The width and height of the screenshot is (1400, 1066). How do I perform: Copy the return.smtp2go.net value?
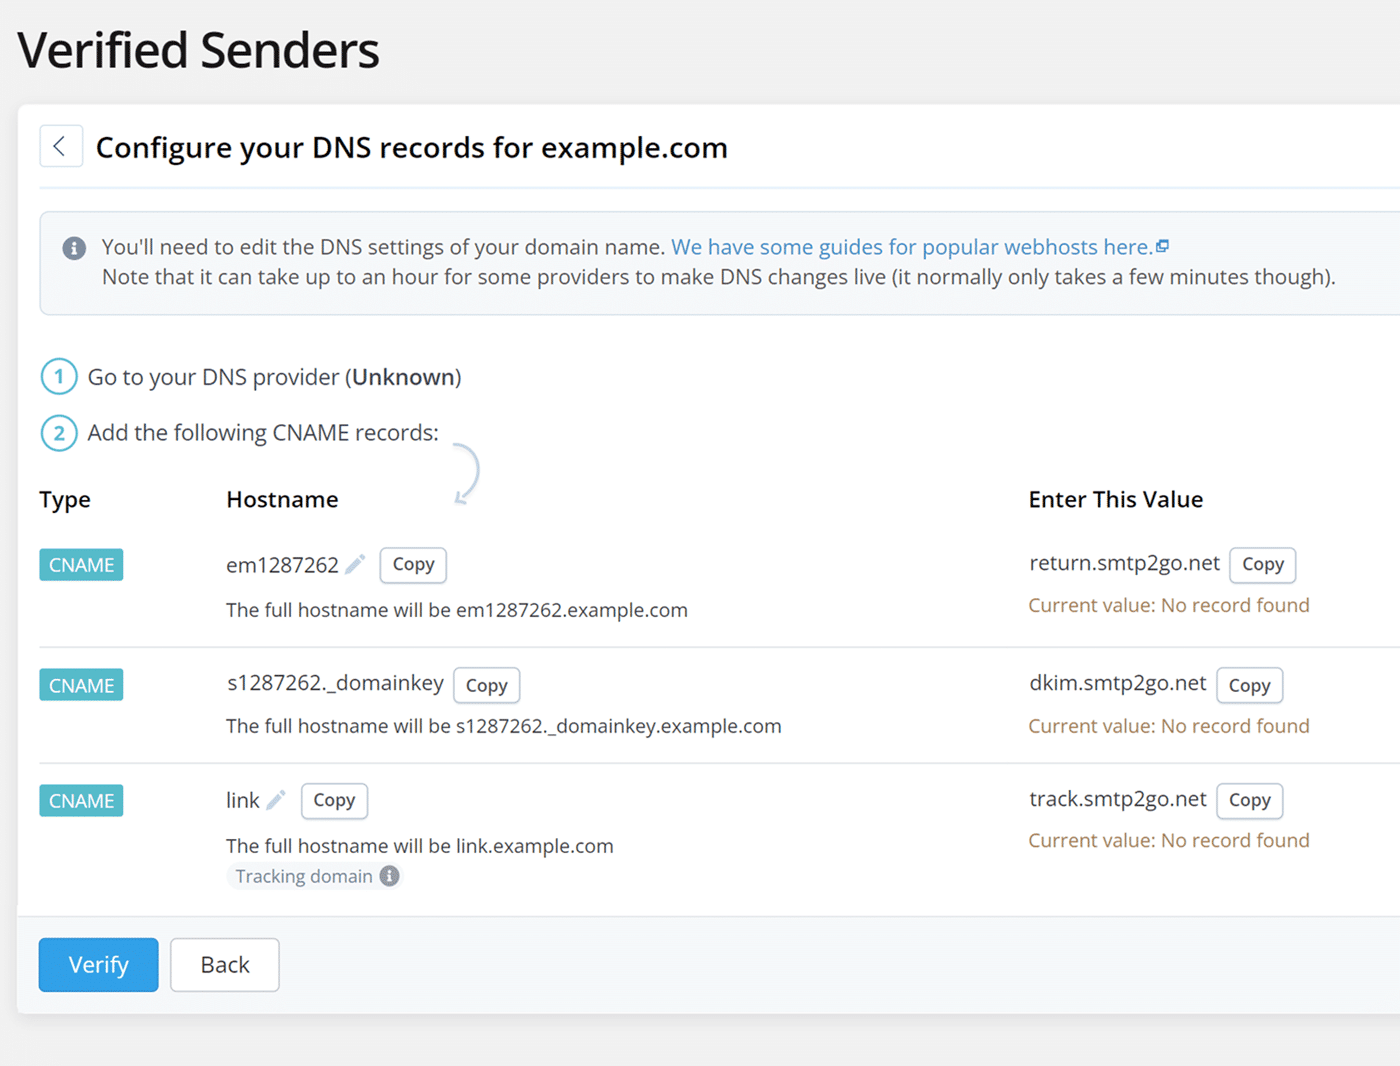1262,565
